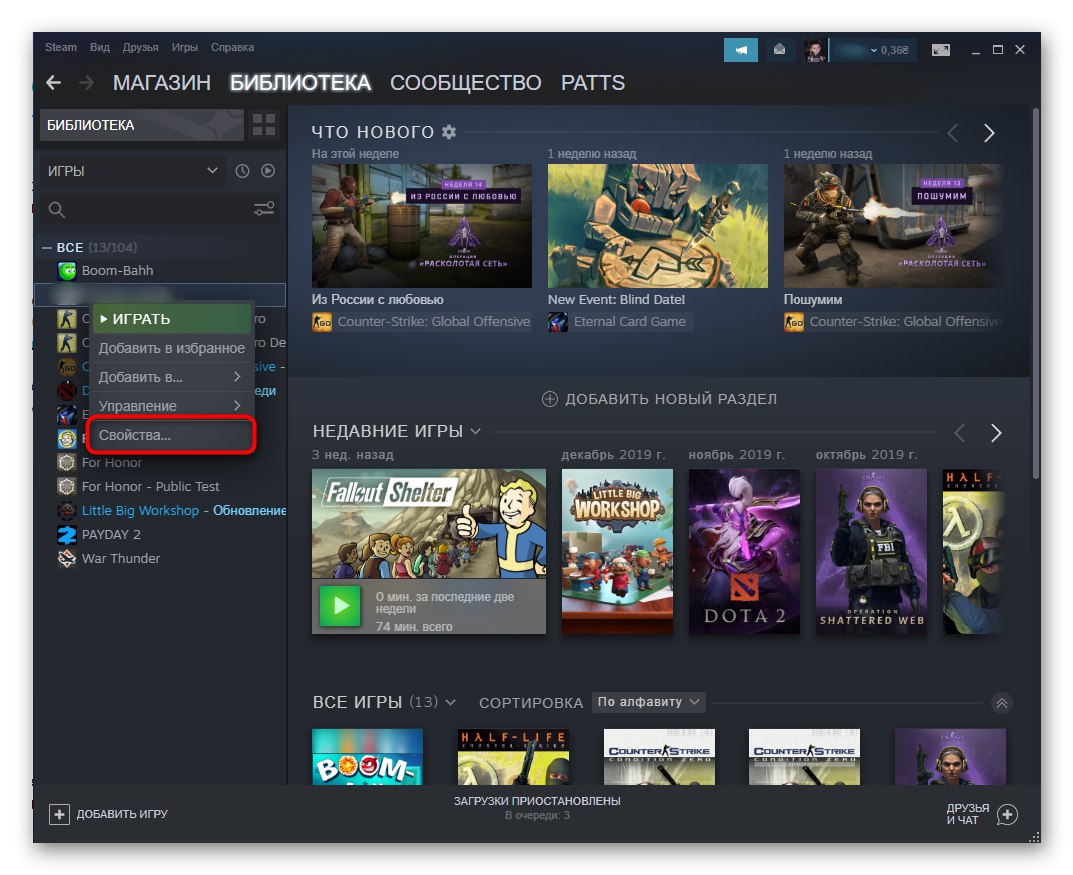Viewport: 1073px width, 875px height.
Task: Click PAYDAY 2 game icon
Action: (x=66, y=535)
